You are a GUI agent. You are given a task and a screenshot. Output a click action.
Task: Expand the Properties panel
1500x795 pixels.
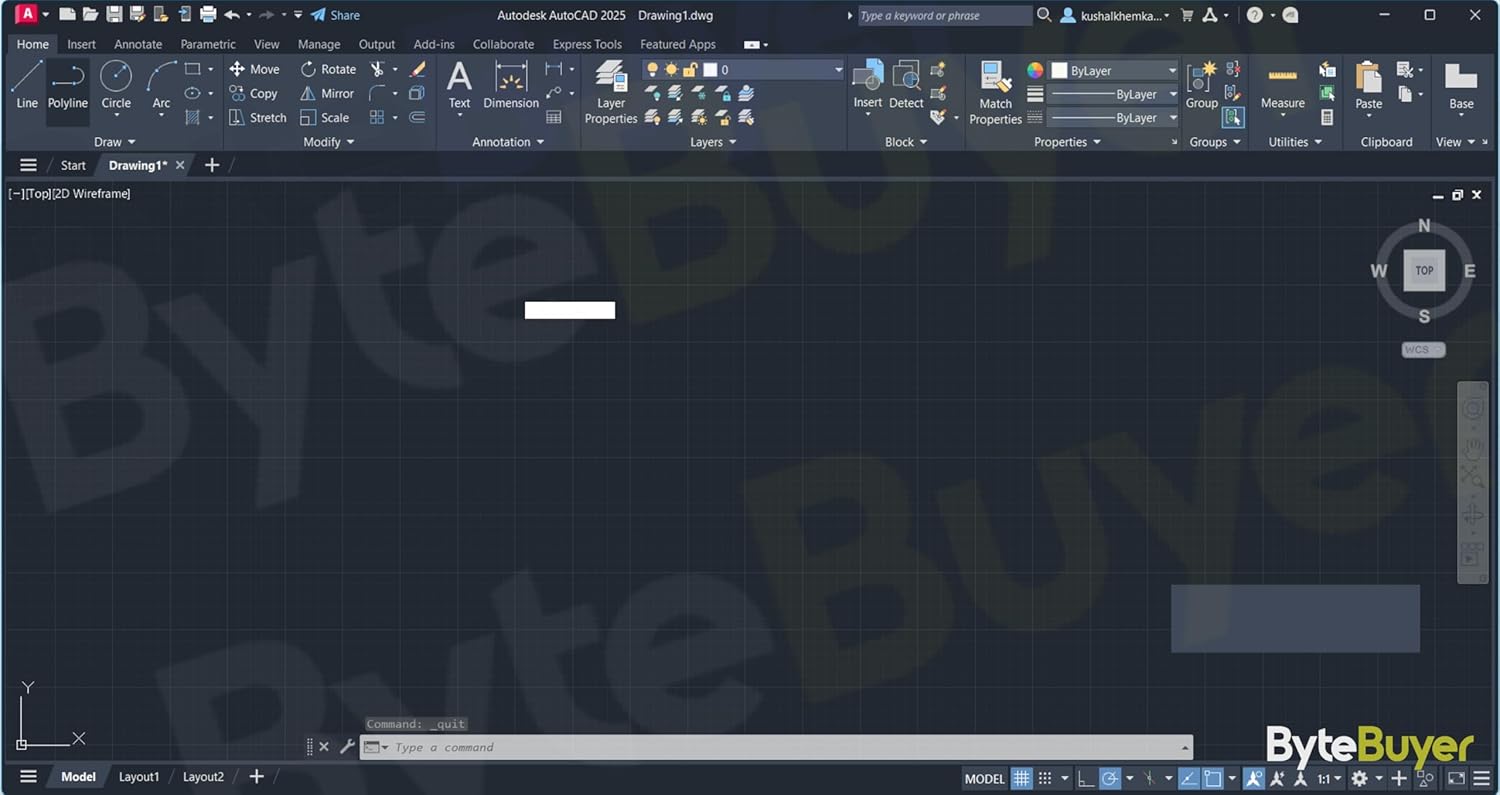click(1067, 142)
